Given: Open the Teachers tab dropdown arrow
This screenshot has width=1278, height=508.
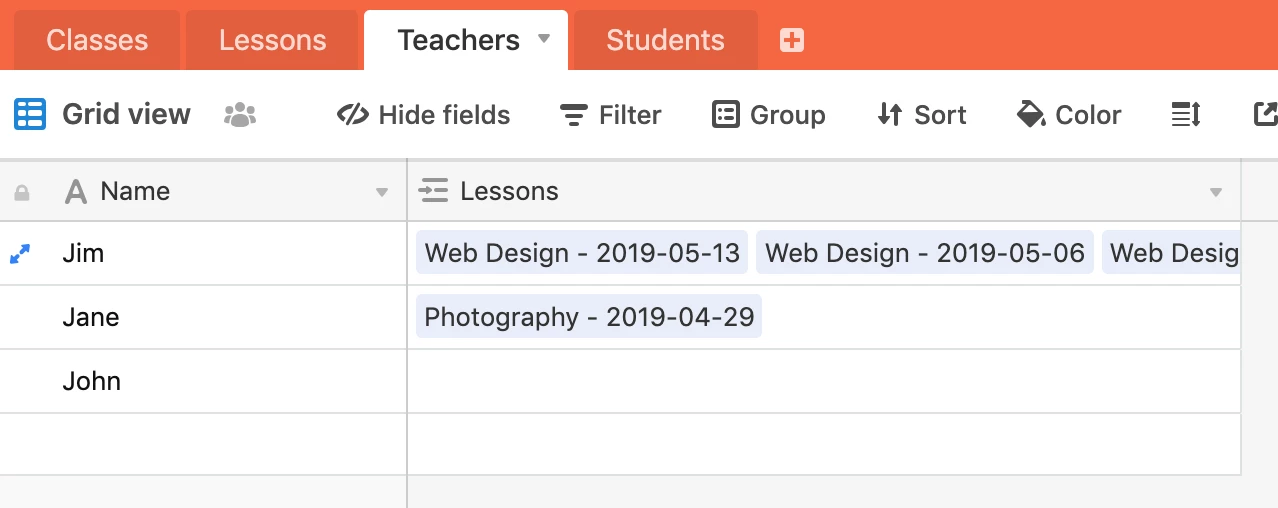Looking at the screenshot, I should pyautogui.click(x=544, y=39).
